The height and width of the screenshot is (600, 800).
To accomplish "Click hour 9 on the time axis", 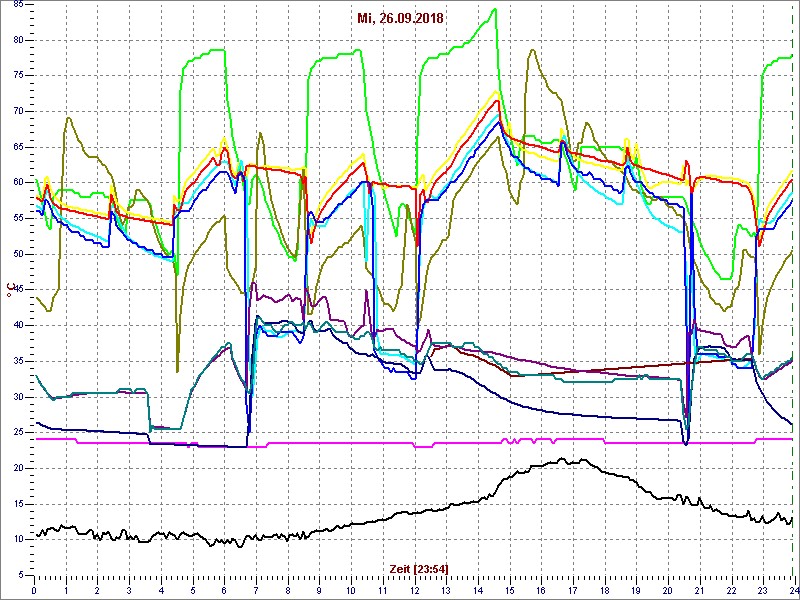I will pos(319,590).
